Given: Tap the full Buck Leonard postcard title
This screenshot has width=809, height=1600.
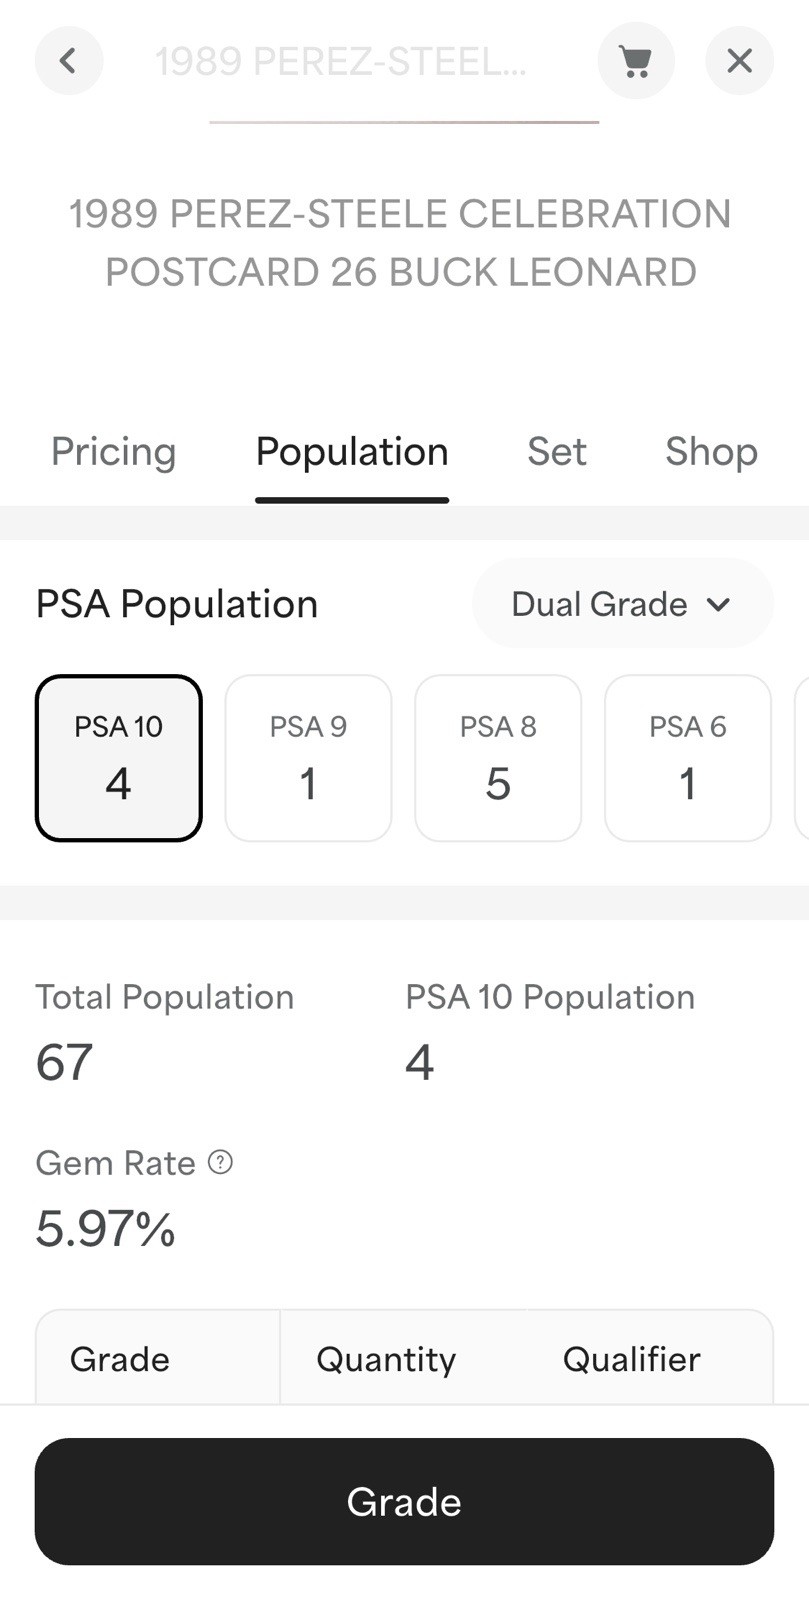Looking at the screenshot, I should [x=401, y=243].
